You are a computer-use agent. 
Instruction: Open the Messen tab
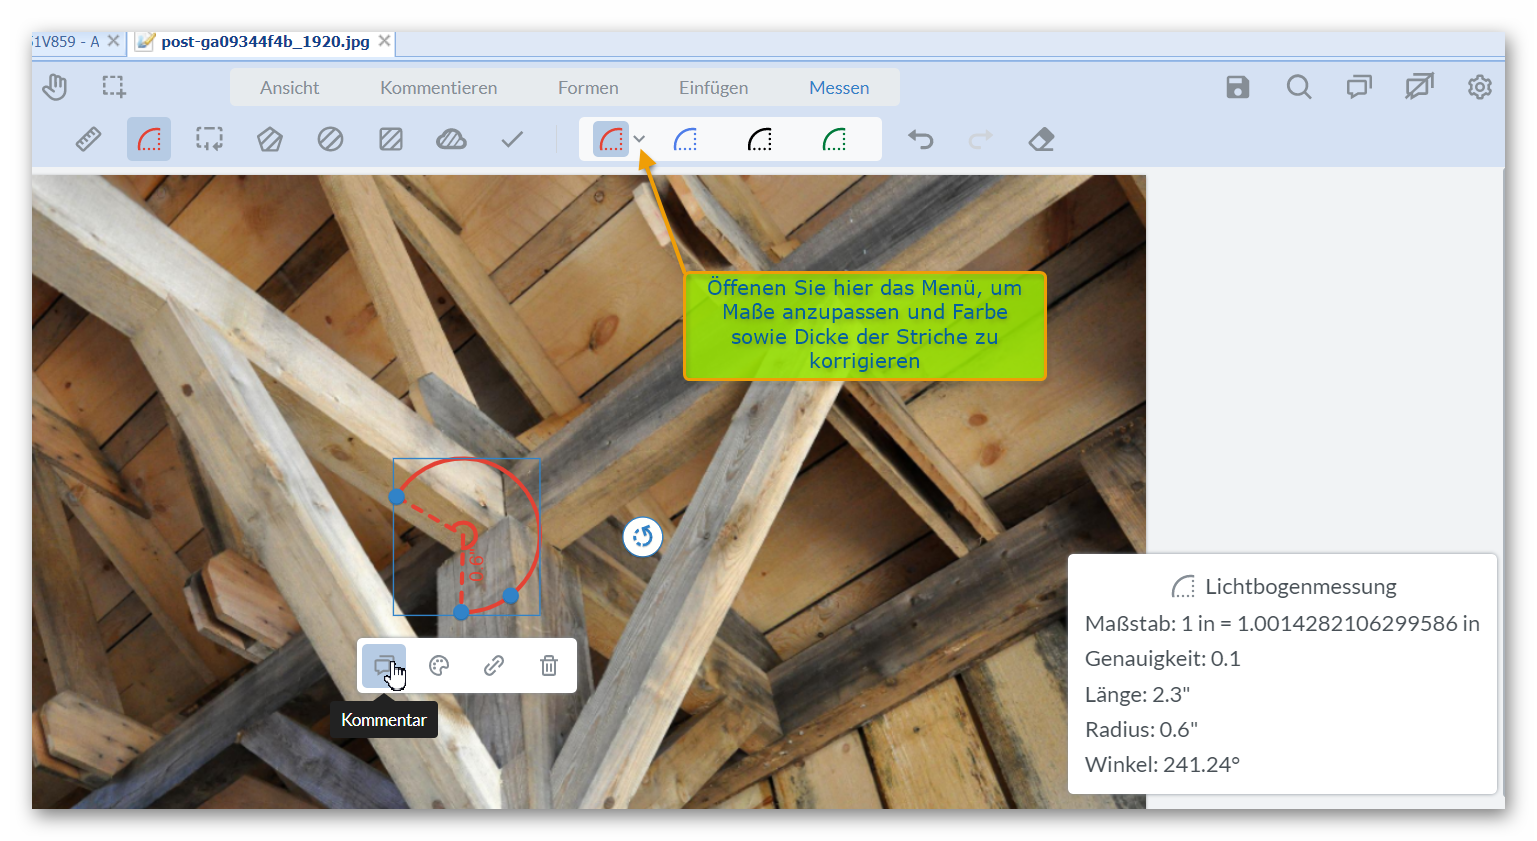tap(839, 88)
